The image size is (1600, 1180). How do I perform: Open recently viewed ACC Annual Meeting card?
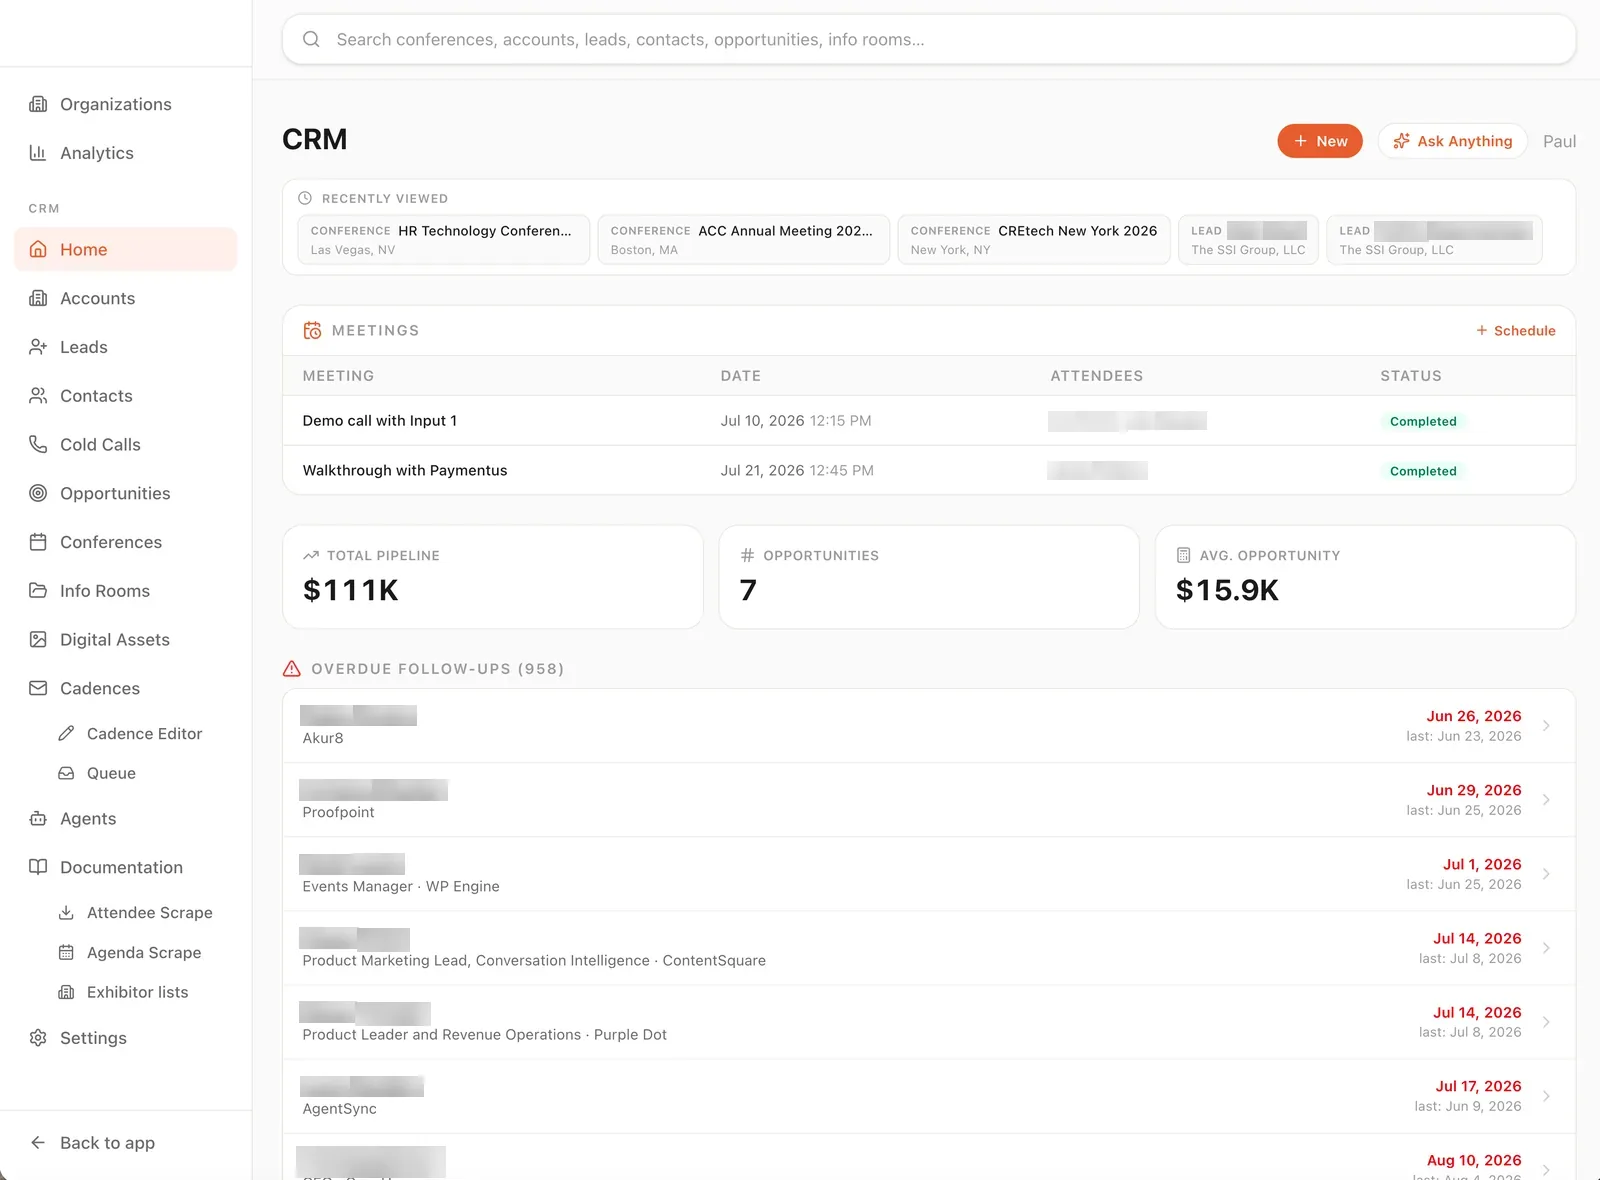click(743, 240)
